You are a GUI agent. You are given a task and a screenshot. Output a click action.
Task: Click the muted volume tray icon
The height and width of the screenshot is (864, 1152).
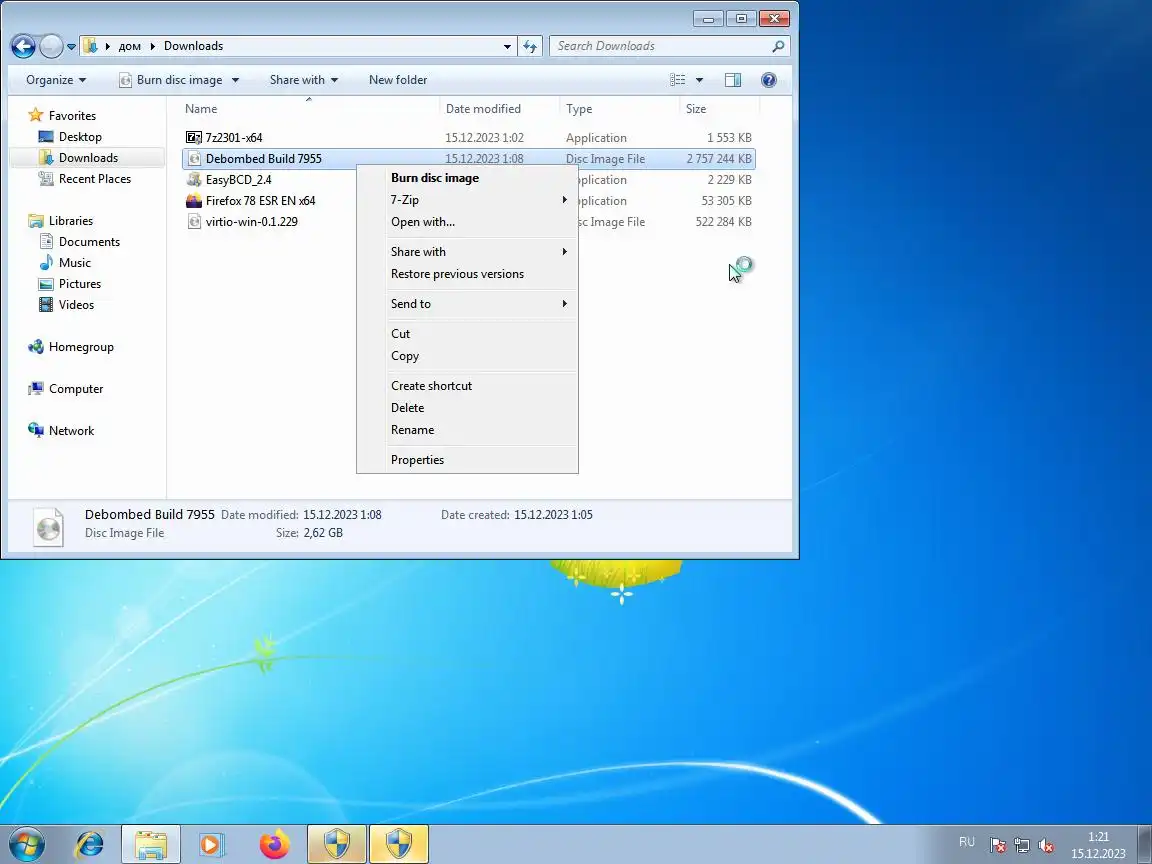pyautogui.click(x=1046, y=845)
